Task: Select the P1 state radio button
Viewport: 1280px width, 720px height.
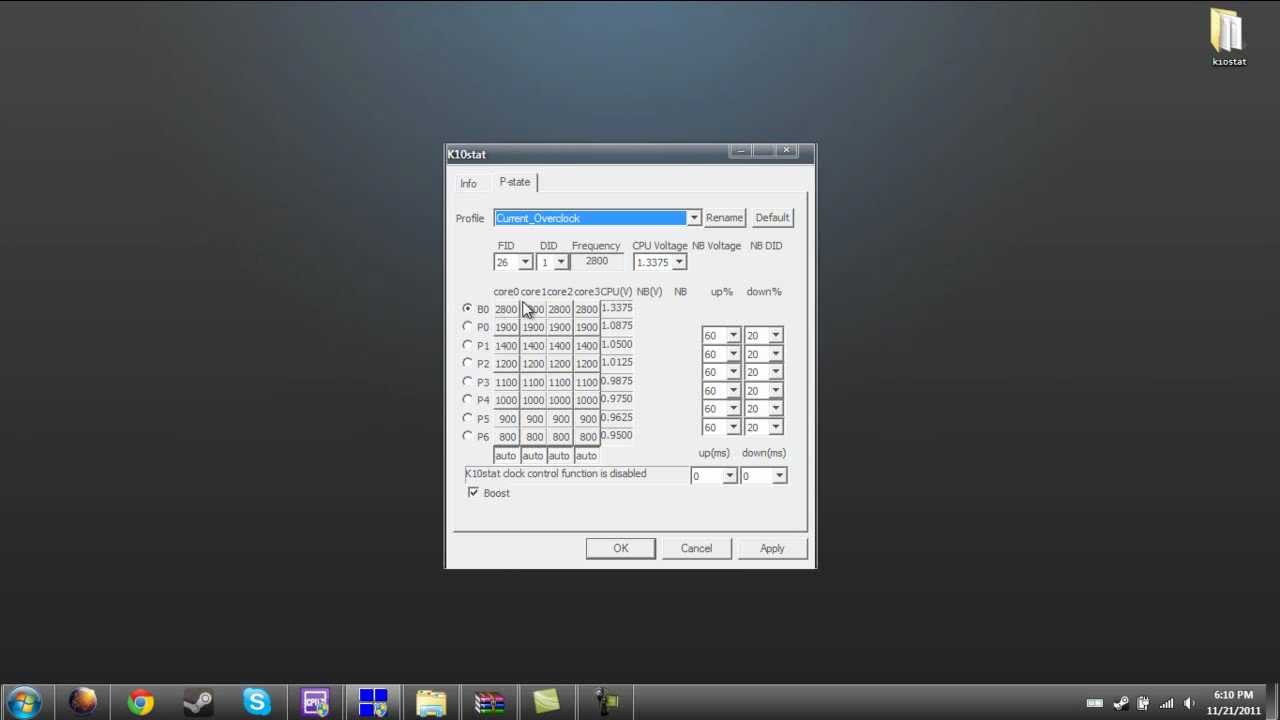Action: [x=467, y=345]
